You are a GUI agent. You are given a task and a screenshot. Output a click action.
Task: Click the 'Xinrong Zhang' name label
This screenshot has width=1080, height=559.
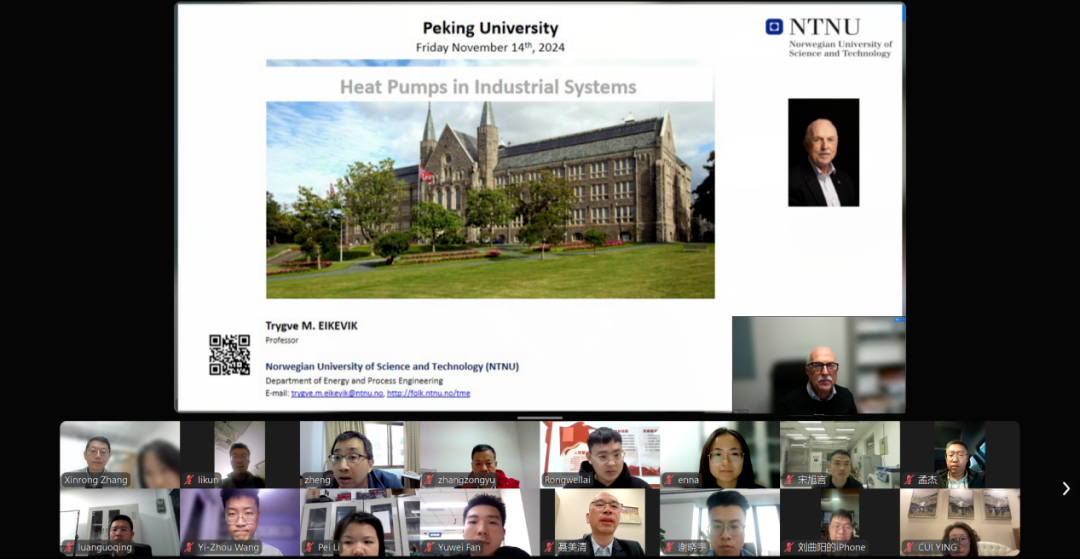[96, 480]
